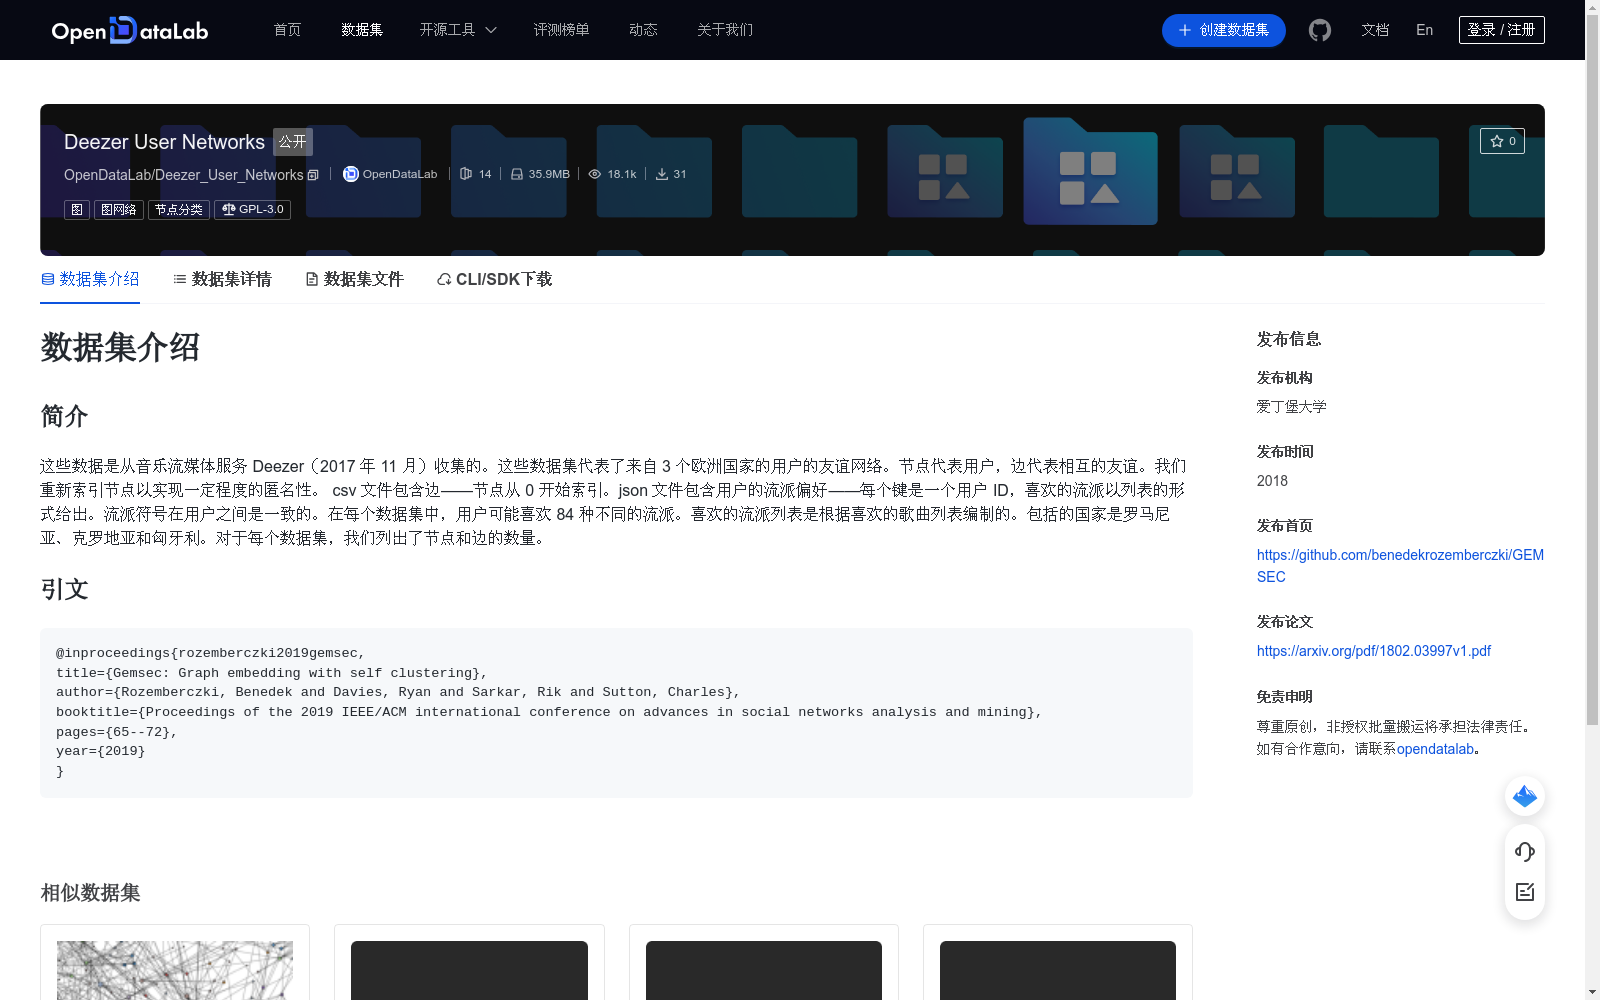Click the file count icon showing 14
1600x1000 pixels.
pyautogui.click(x=466, y=174)
